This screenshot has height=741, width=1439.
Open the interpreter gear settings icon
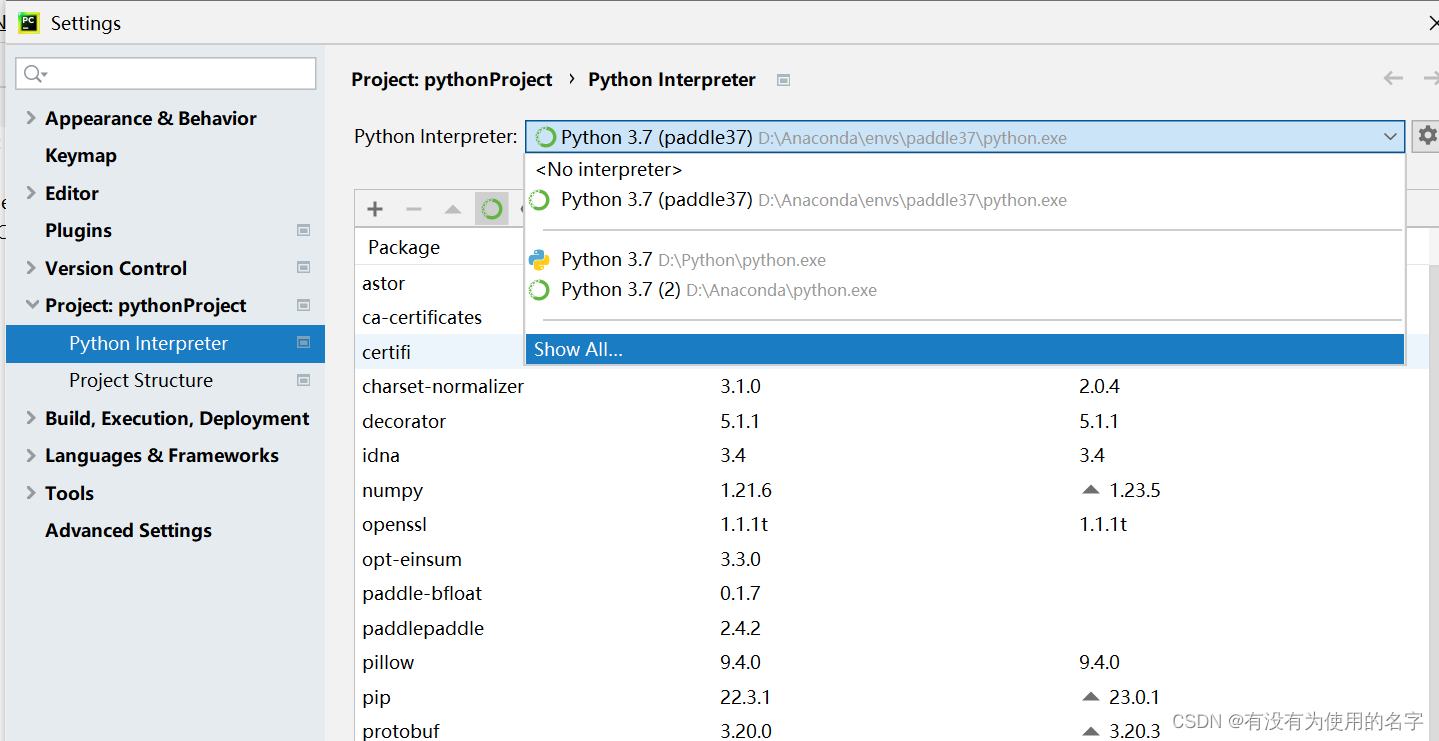[1427, 136]
